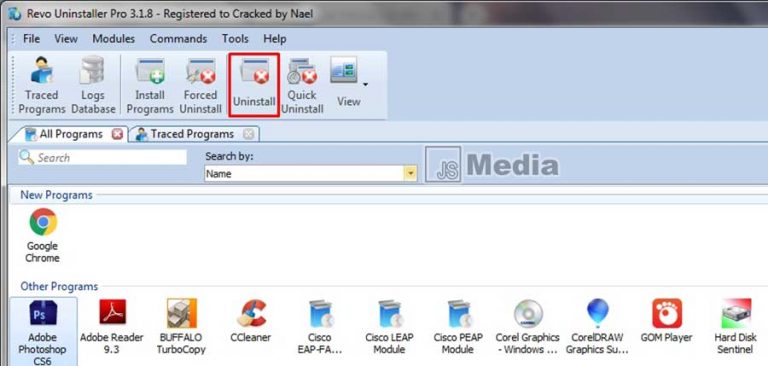Click into the Search input field

pos(103,157)
